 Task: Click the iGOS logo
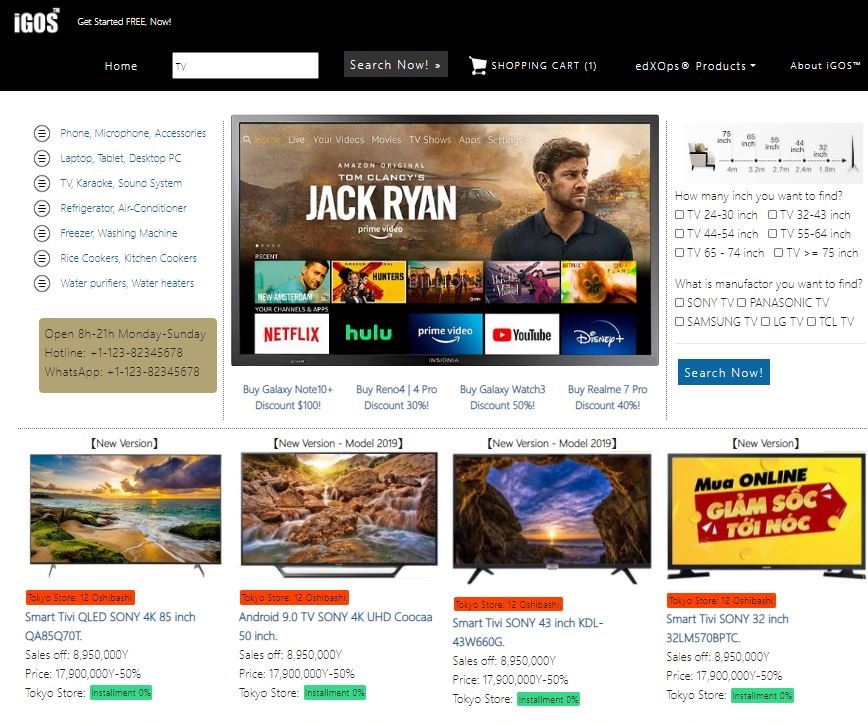[37, 21]
